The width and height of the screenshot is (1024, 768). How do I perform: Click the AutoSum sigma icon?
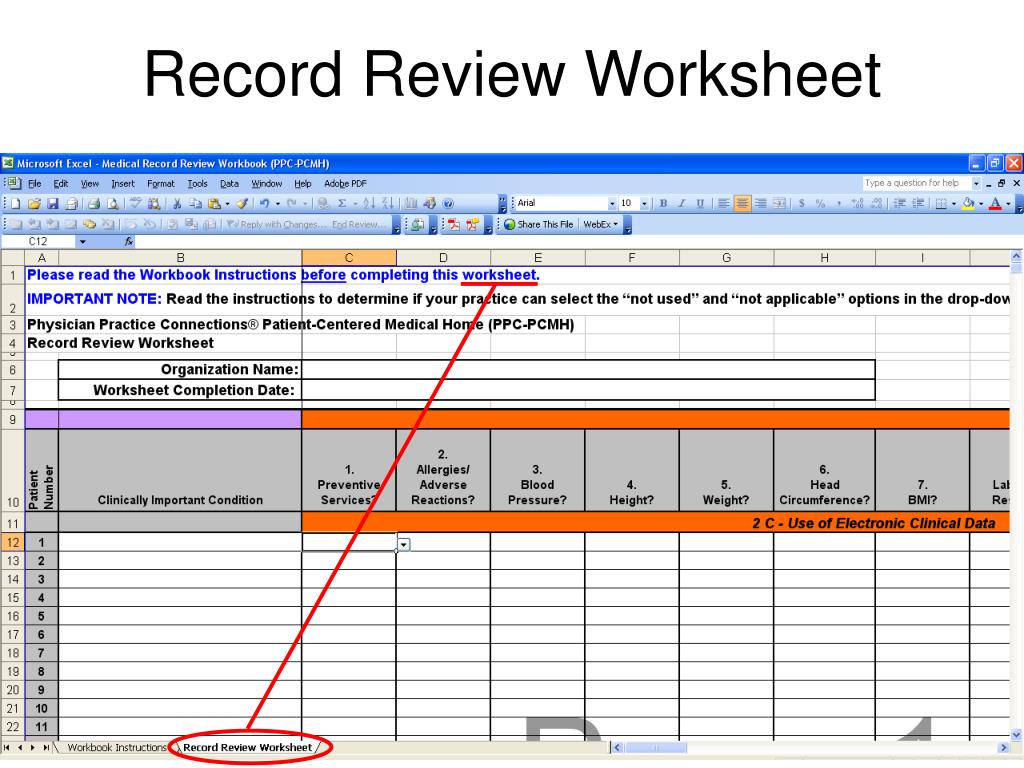[342, 204]
